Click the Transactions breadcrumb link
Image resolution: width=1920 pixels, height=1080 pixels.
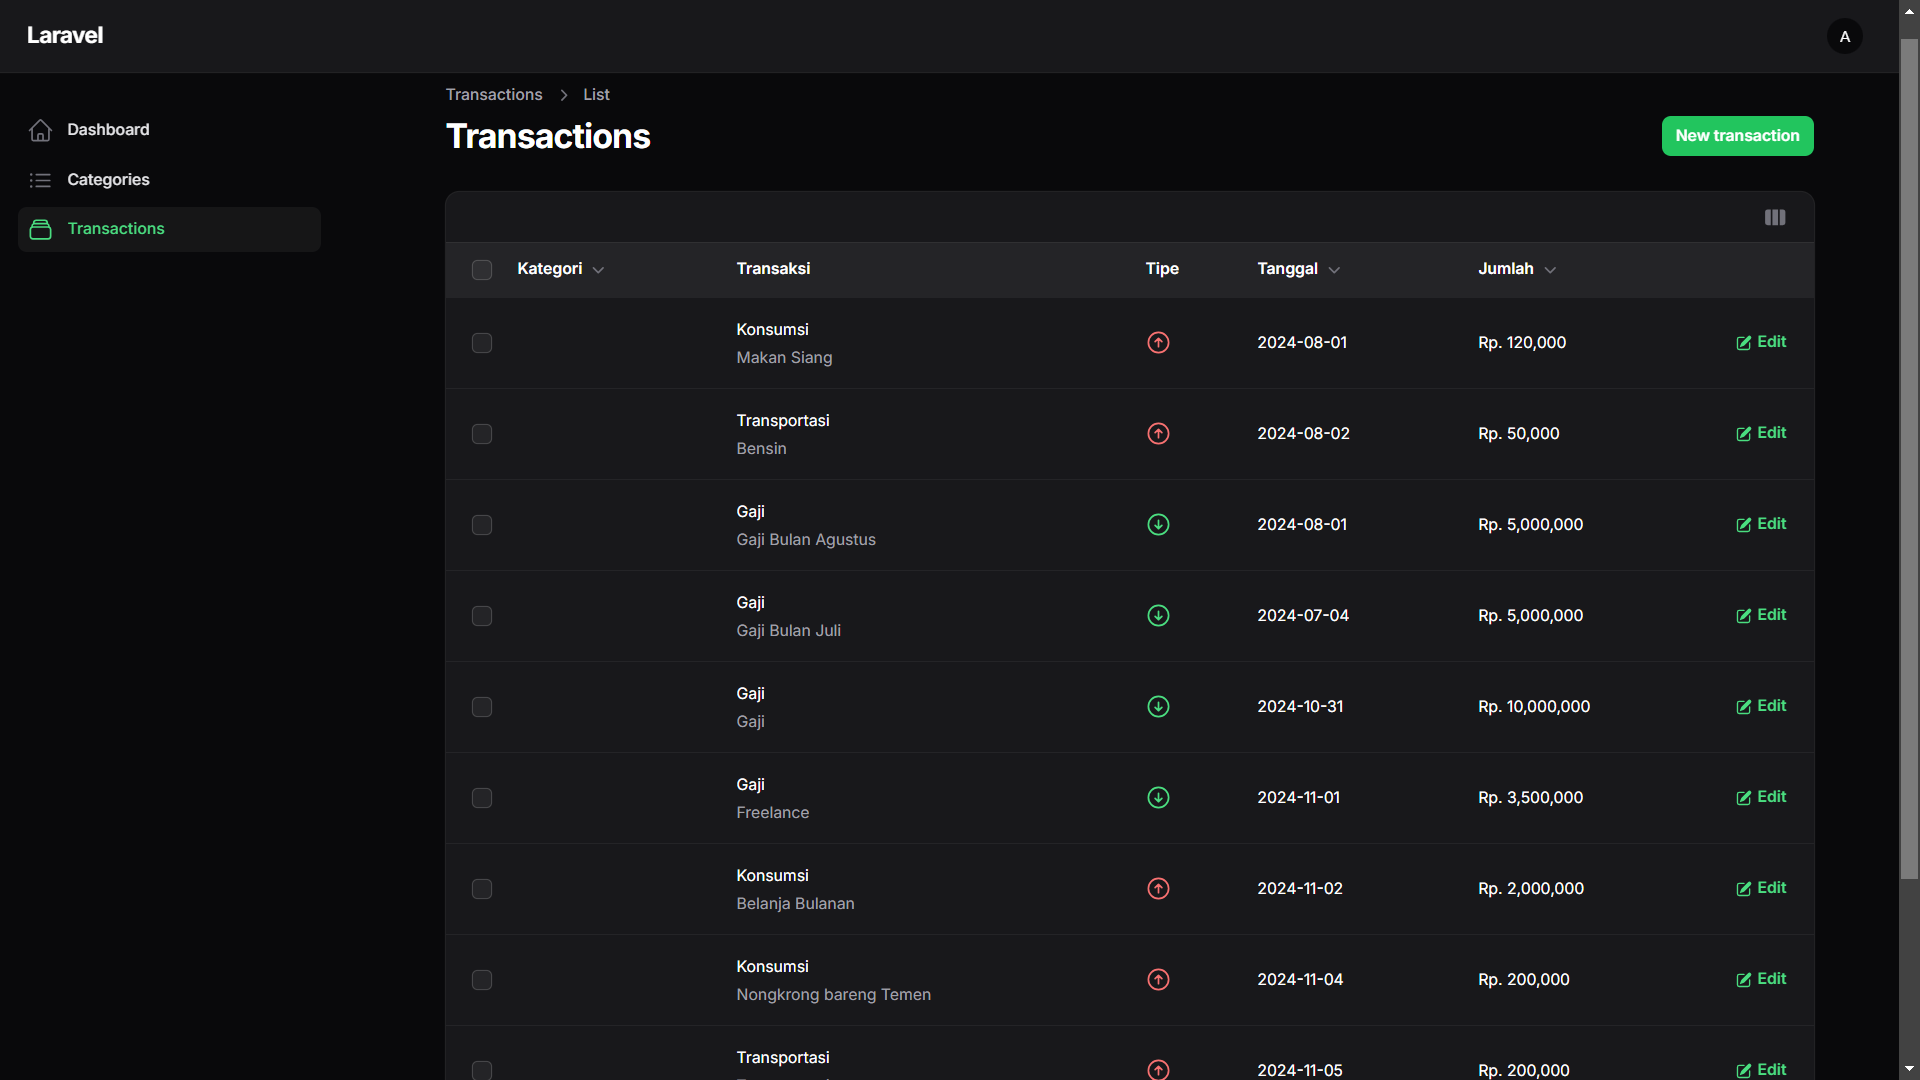494,94
